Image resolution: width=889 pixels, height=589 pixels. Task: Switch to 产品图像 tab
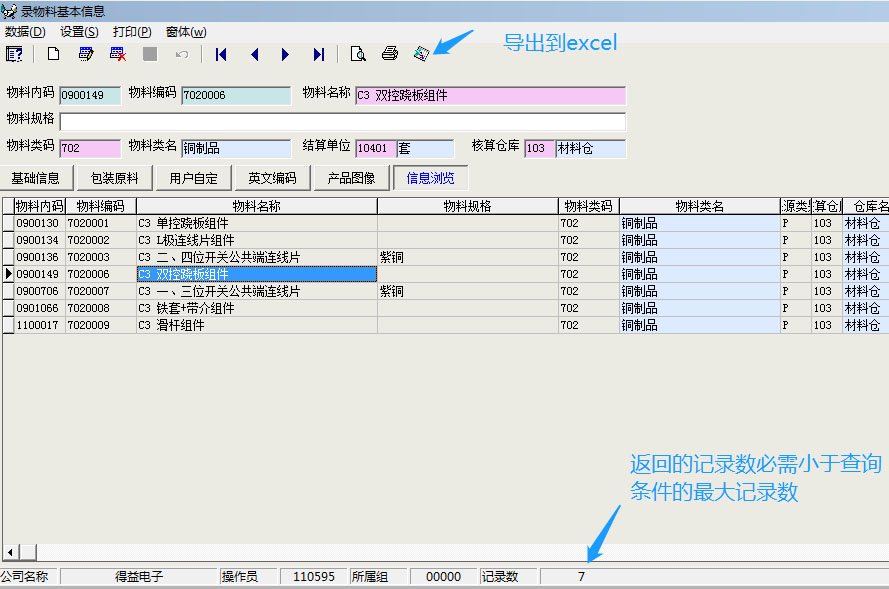click(351, 179)
